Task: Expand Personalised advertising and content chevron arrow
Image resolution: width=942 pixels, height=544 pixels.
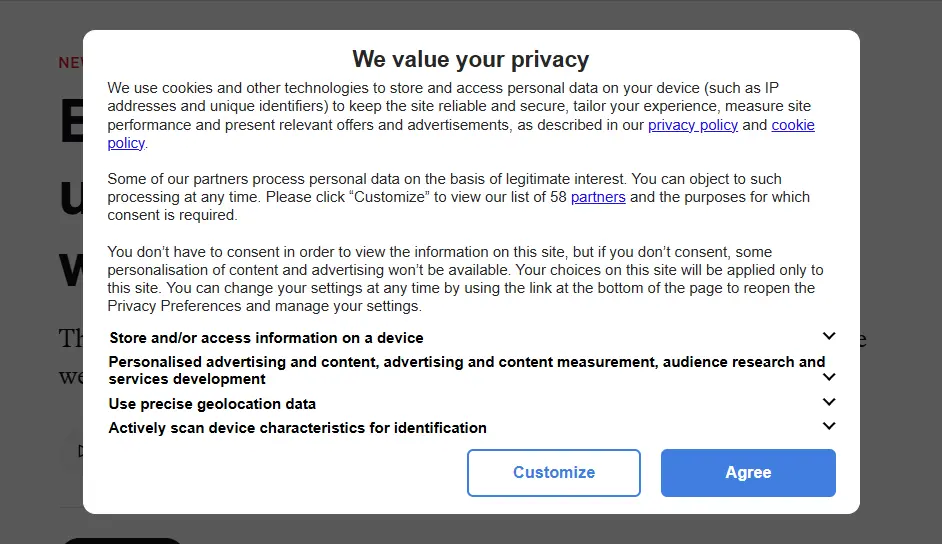Action: [828, 377]
